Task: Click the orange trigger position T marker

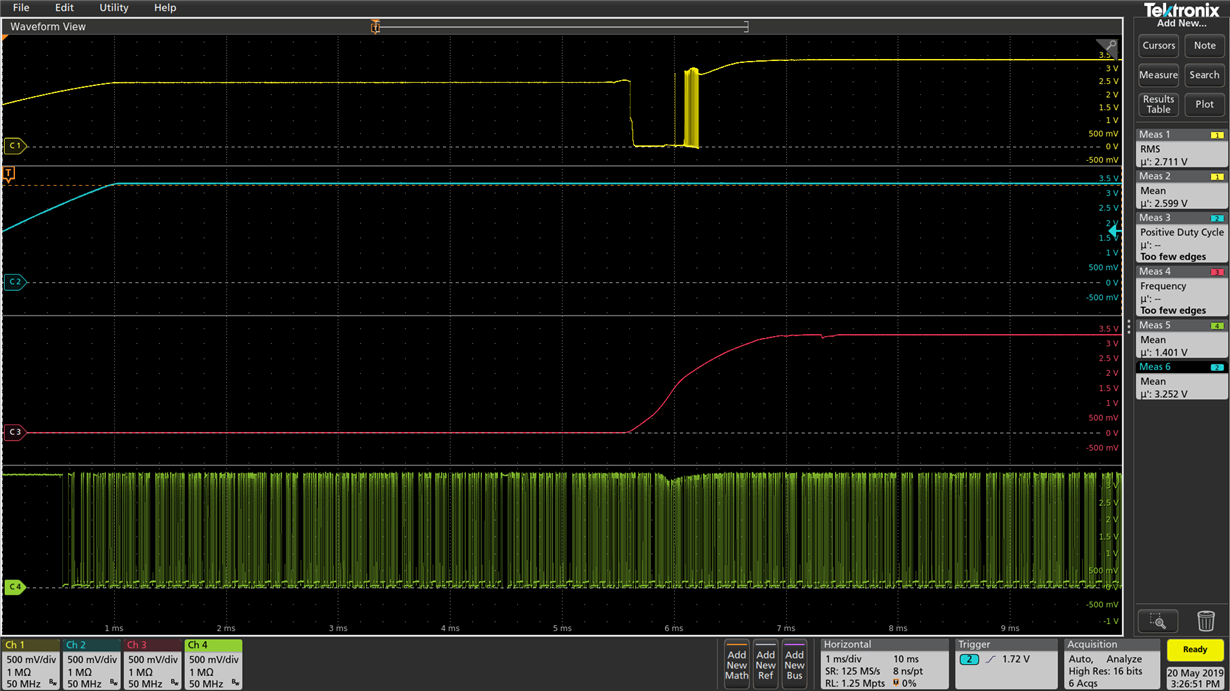Action: tap(9, 174)
